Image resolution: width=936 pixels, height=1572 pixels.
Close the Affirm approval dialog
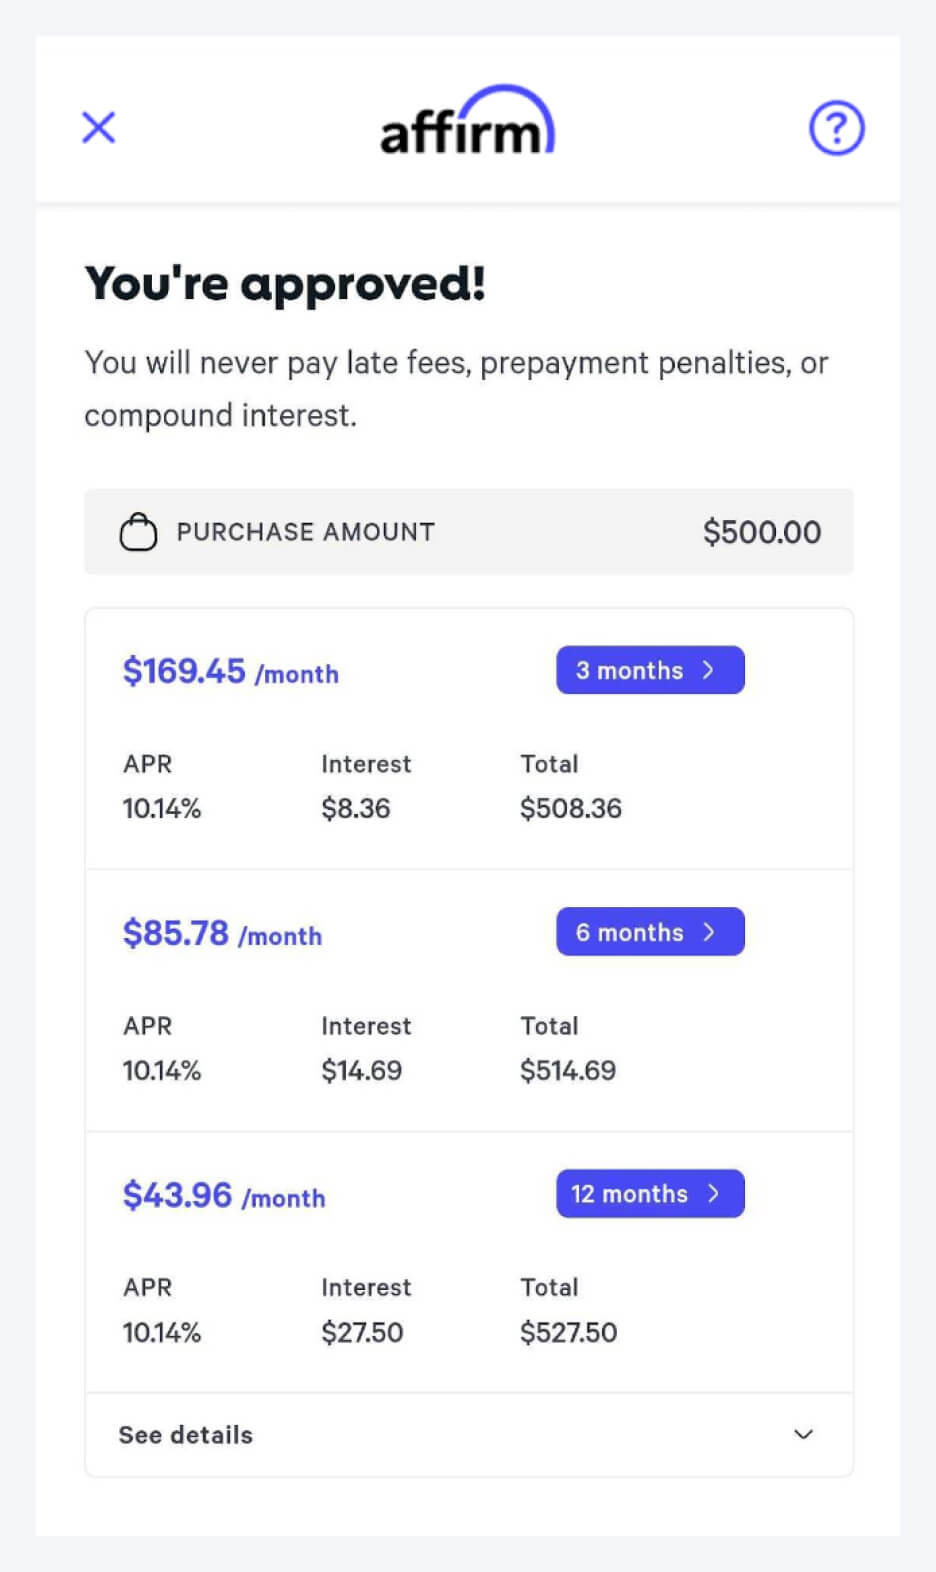(x=98, y=128)
